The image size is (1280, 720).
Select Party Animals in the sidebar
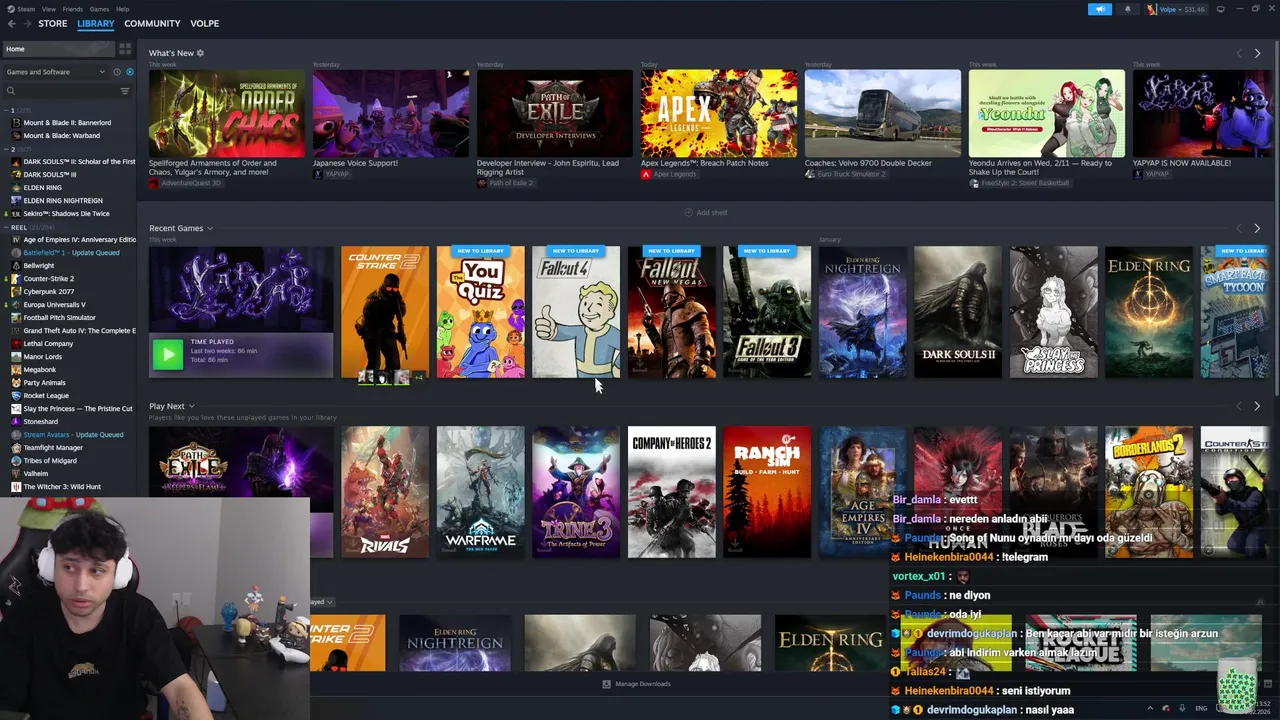pos(68,383)
